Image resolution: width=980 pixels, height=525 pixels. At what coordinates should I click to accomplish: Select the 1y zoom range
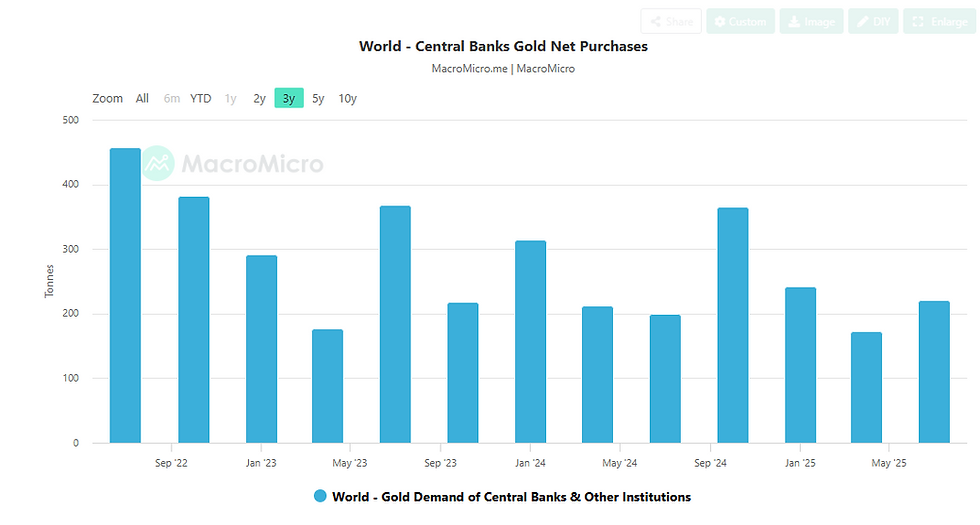pos(231,98)
